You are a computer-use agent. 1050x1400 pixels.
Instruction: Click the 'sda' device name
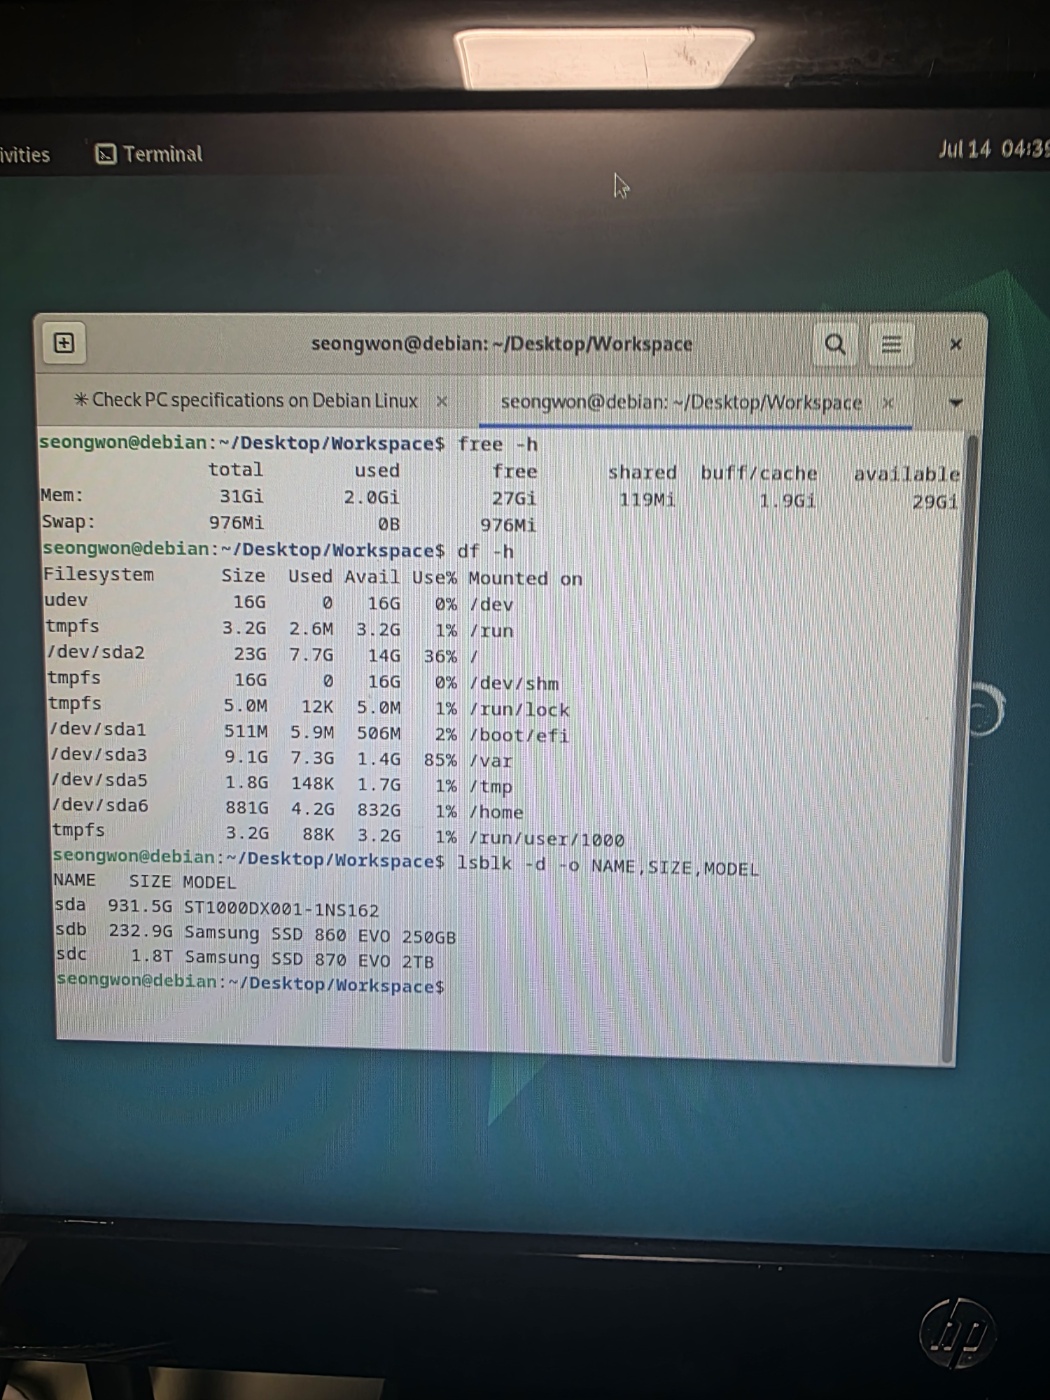(70, 905)
